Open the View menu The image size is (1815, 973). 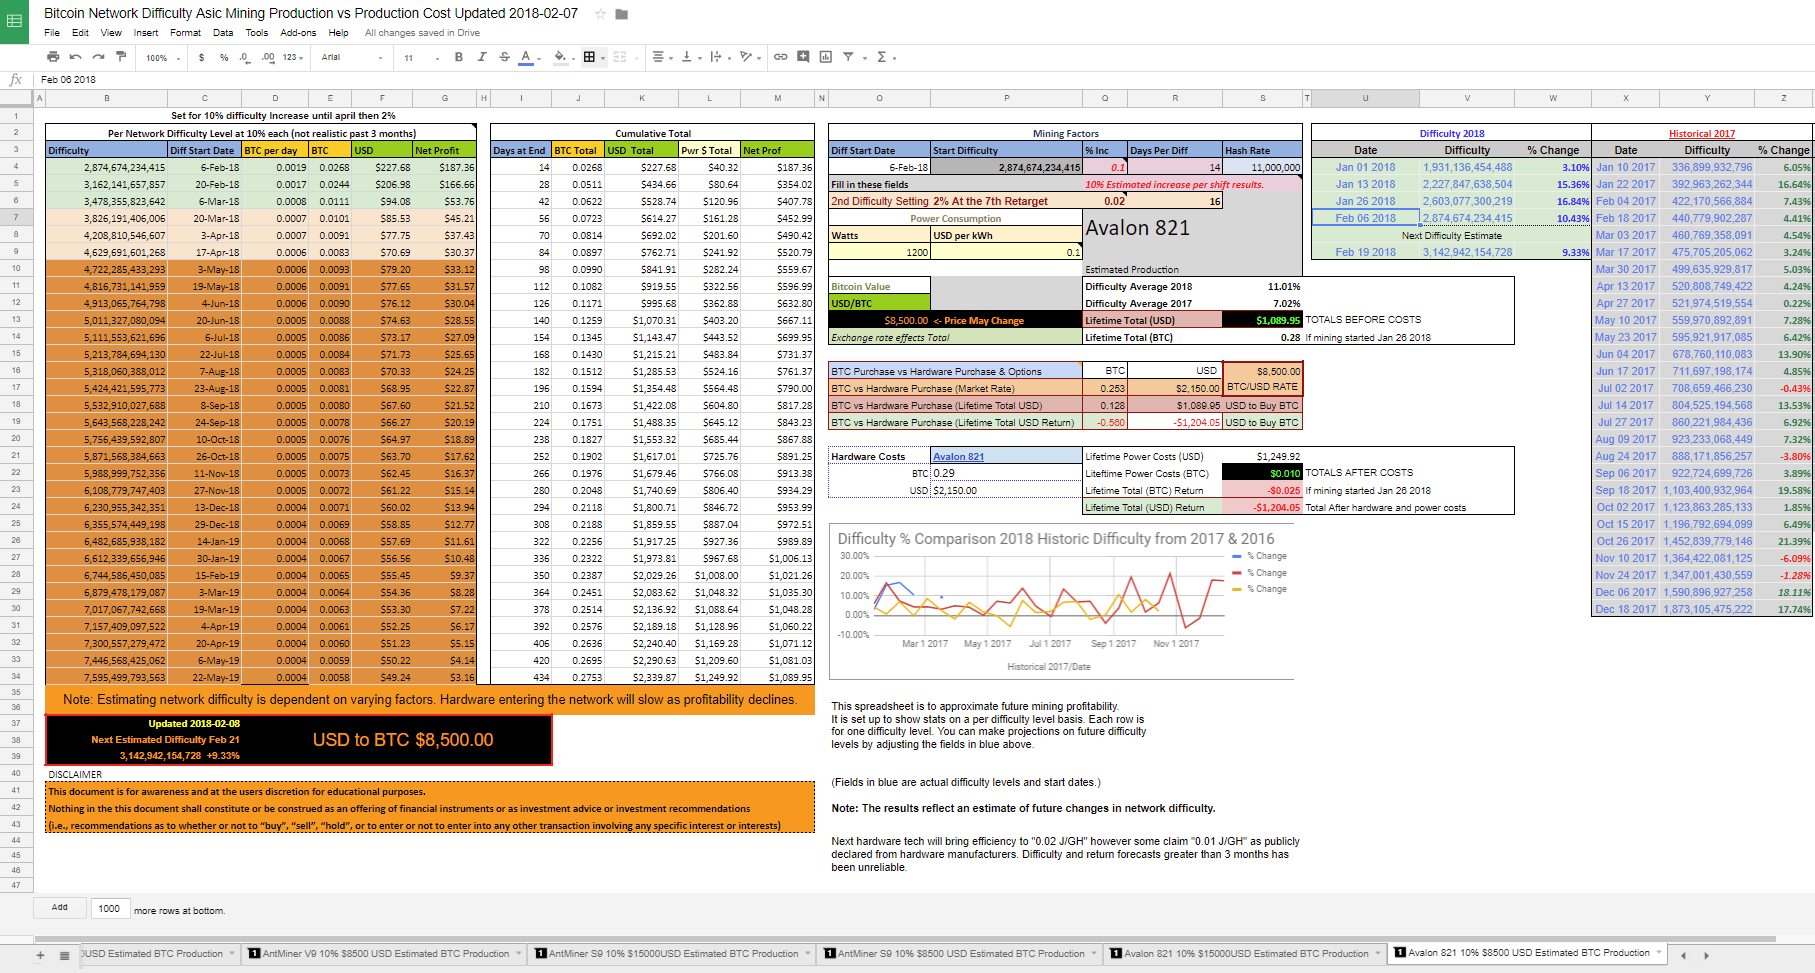click(x=111, y=33)
